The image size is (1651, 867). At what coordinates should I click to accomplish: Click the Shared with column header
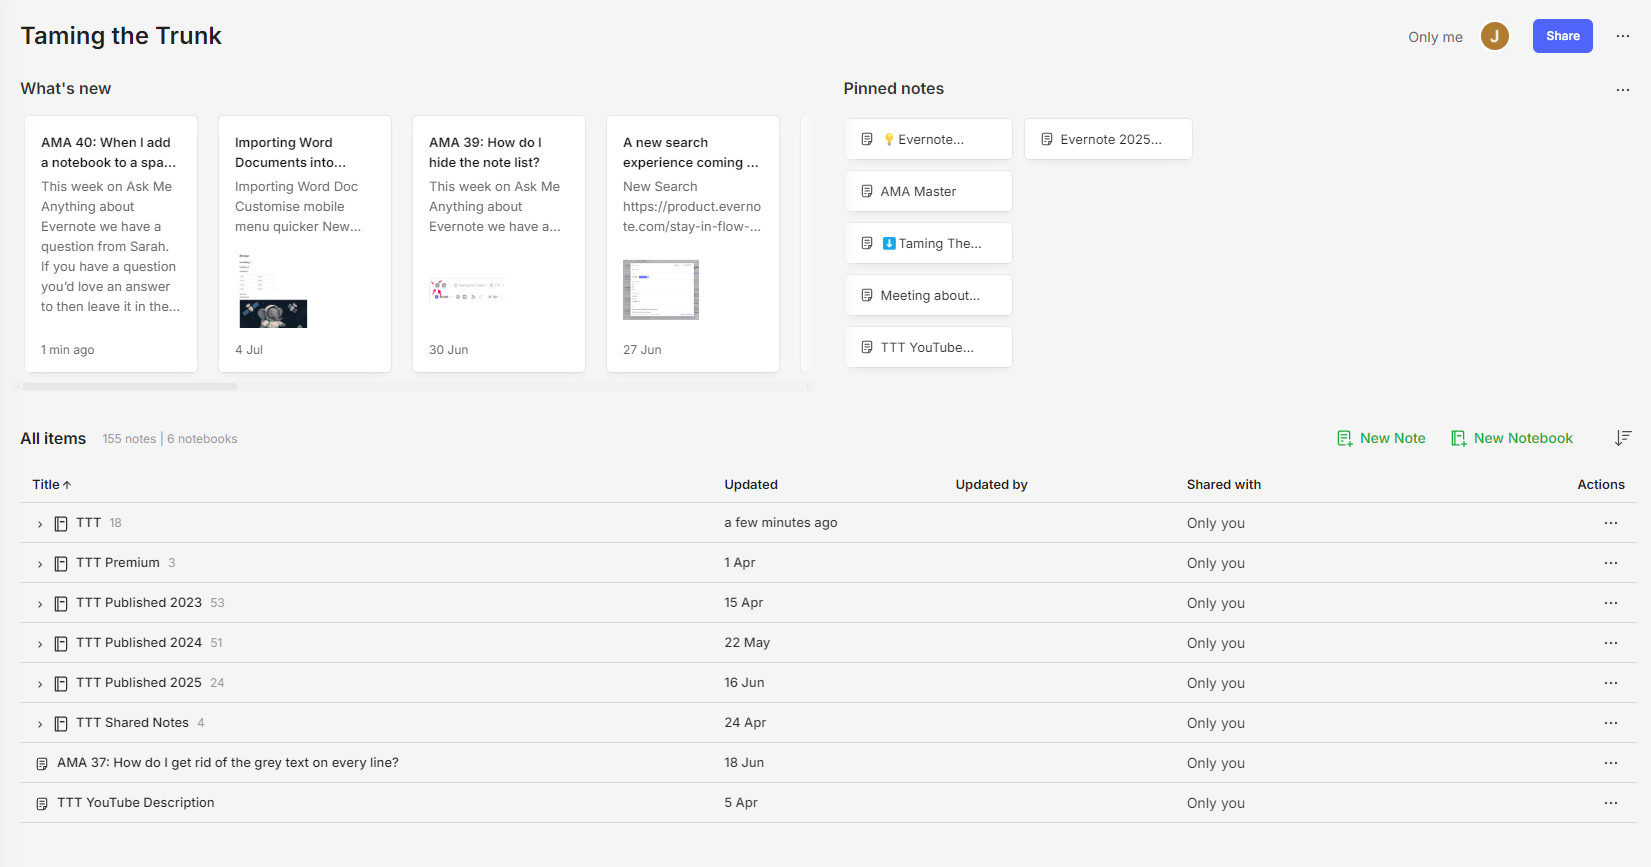pos(1224,484)
